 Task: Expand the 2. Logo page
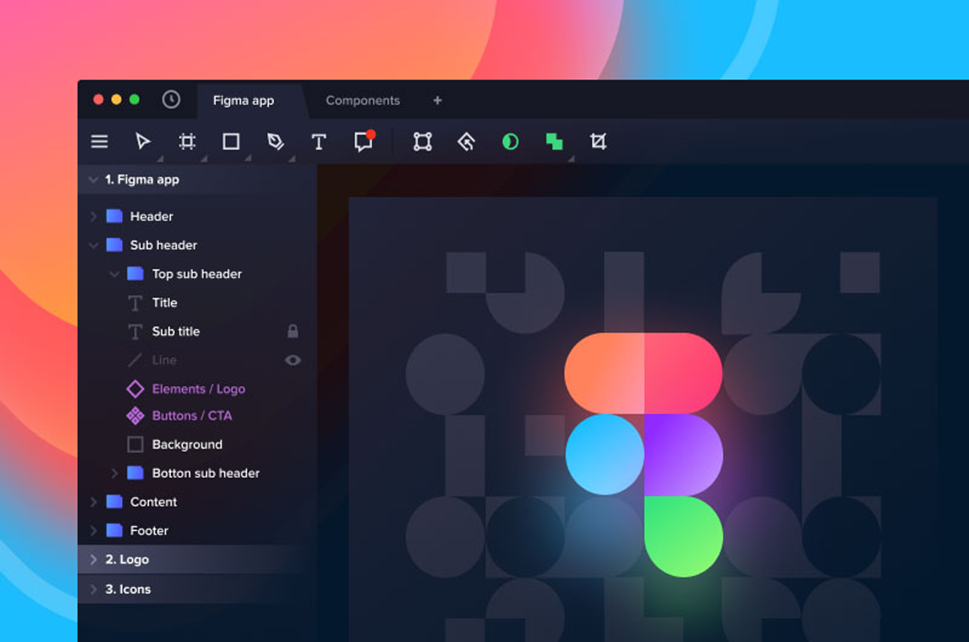94,559
